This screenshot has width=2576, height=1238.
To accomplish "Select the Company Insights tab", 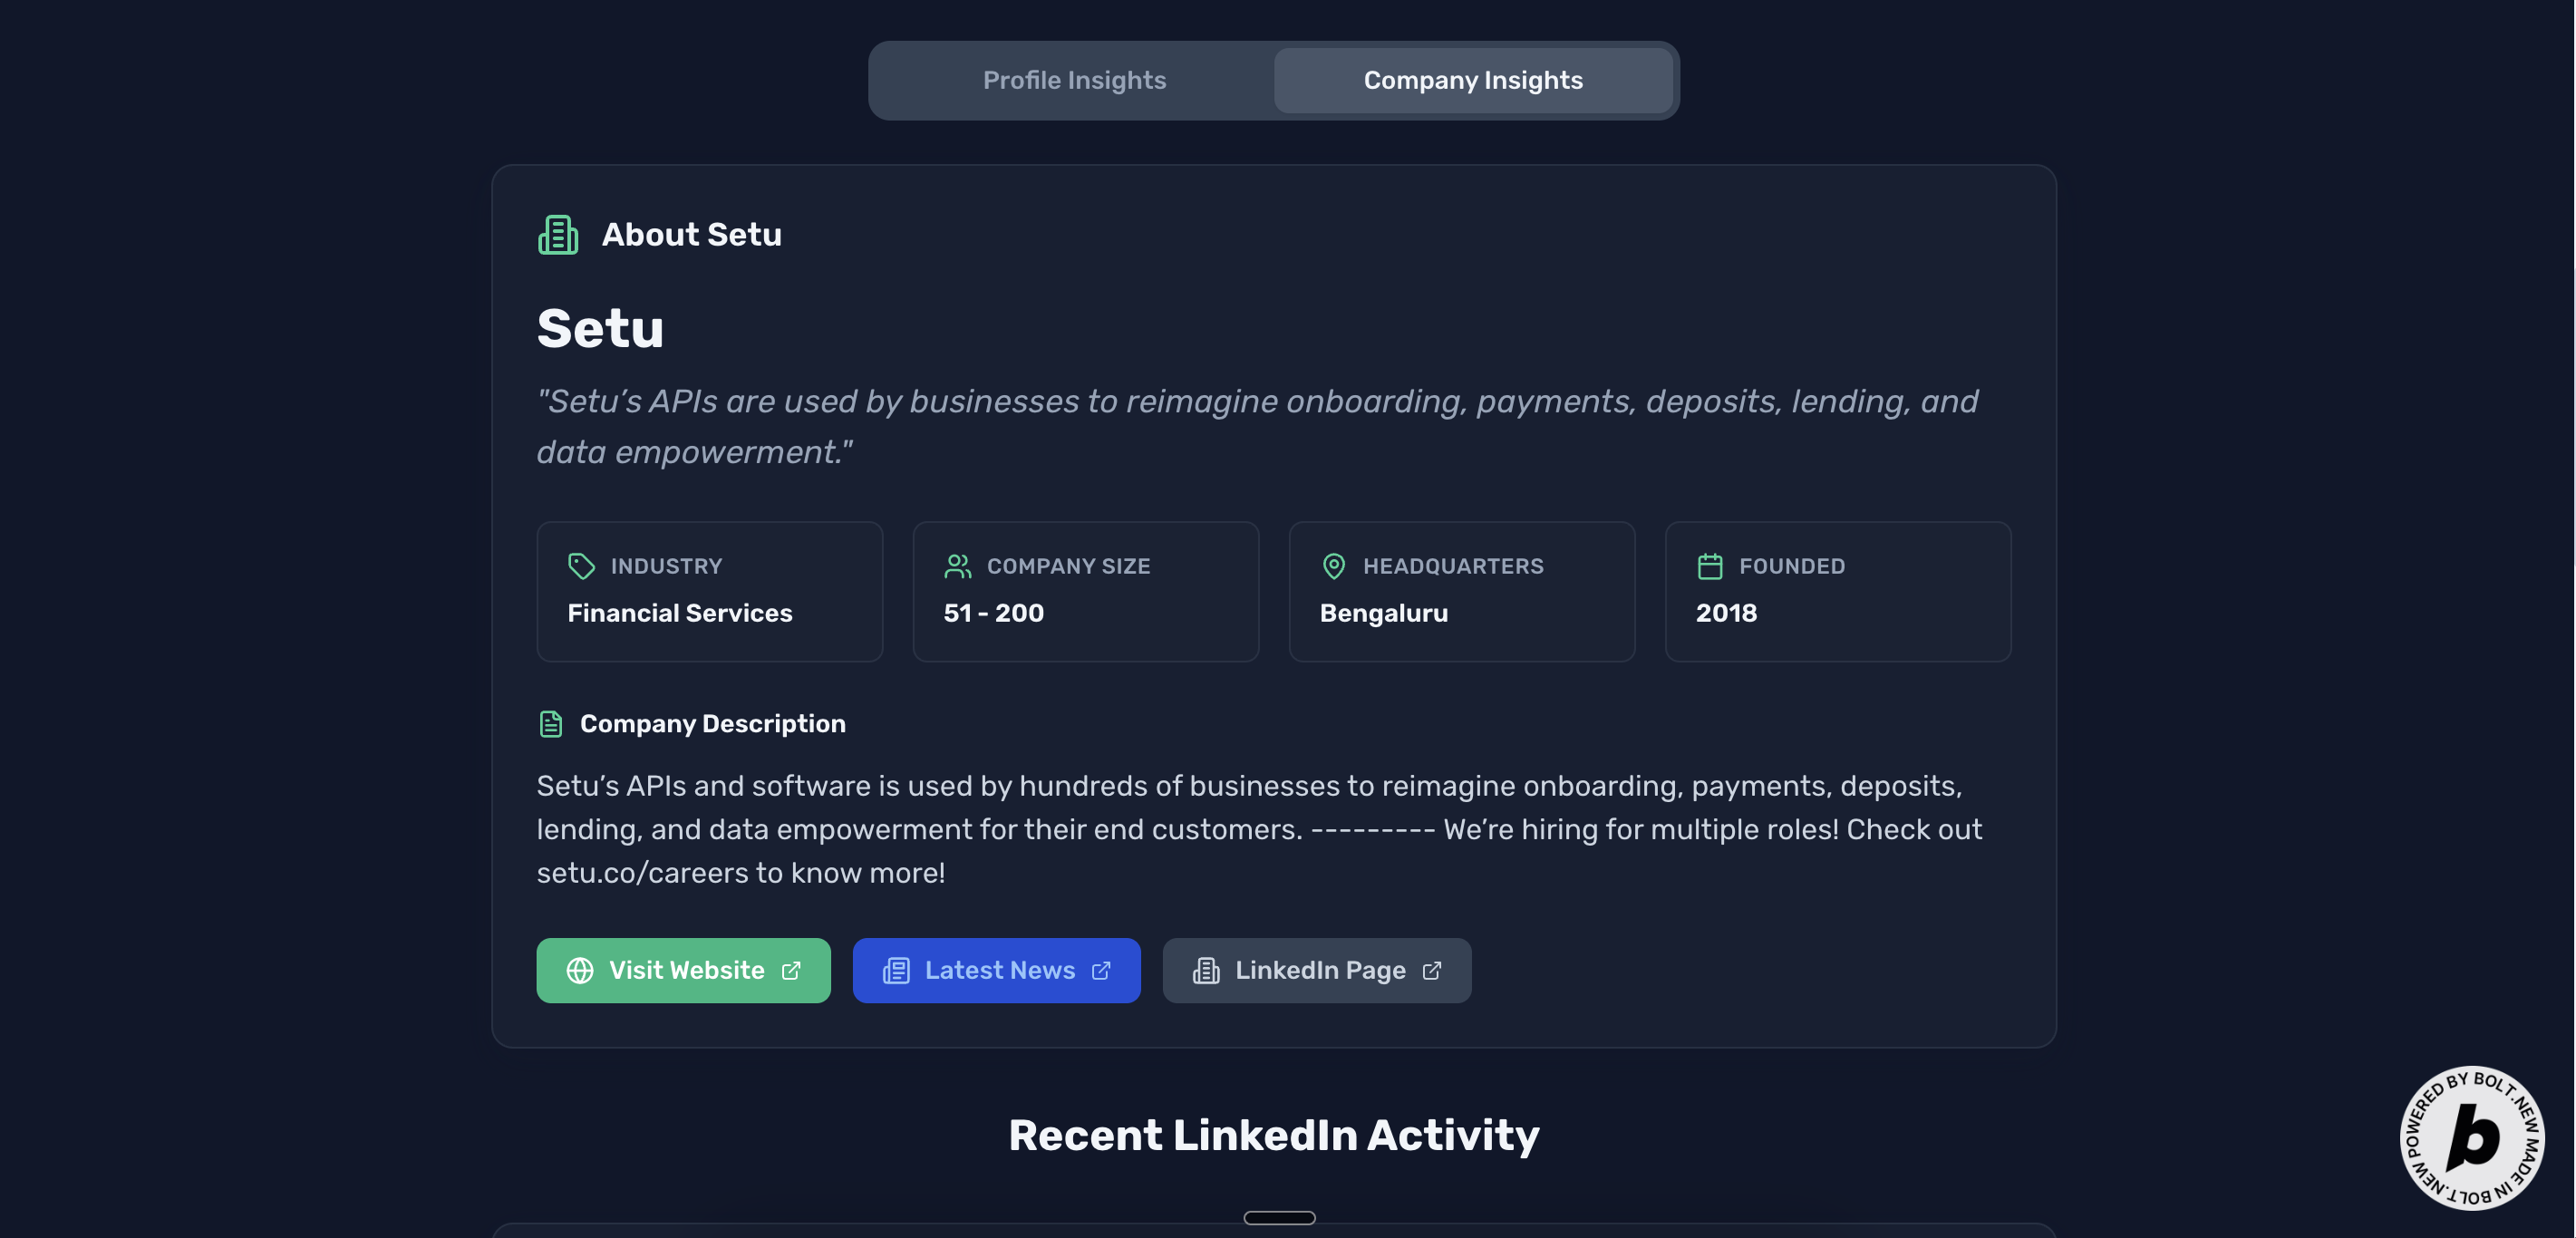I will pos(1472,80).
